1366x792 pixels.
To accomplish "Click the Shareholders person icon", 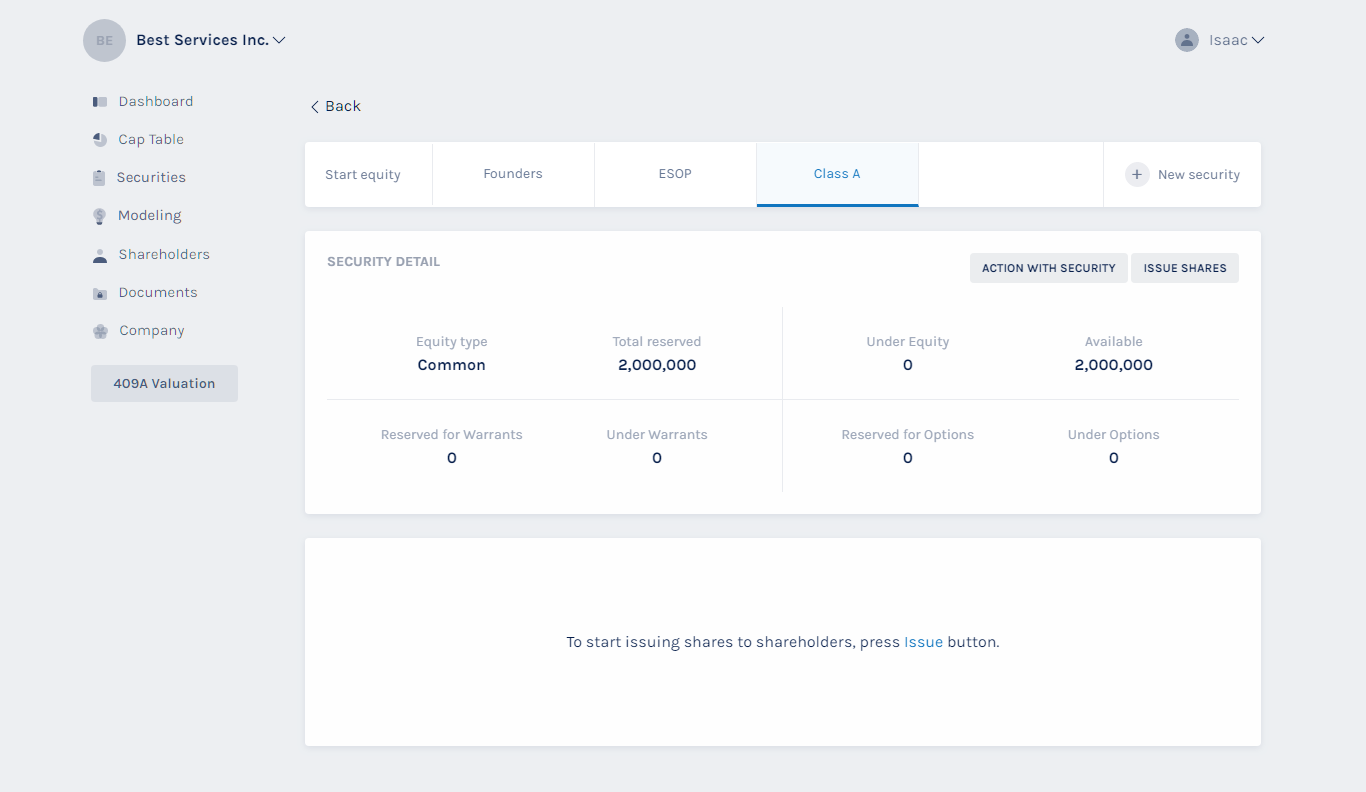I will tap(100, 255).
